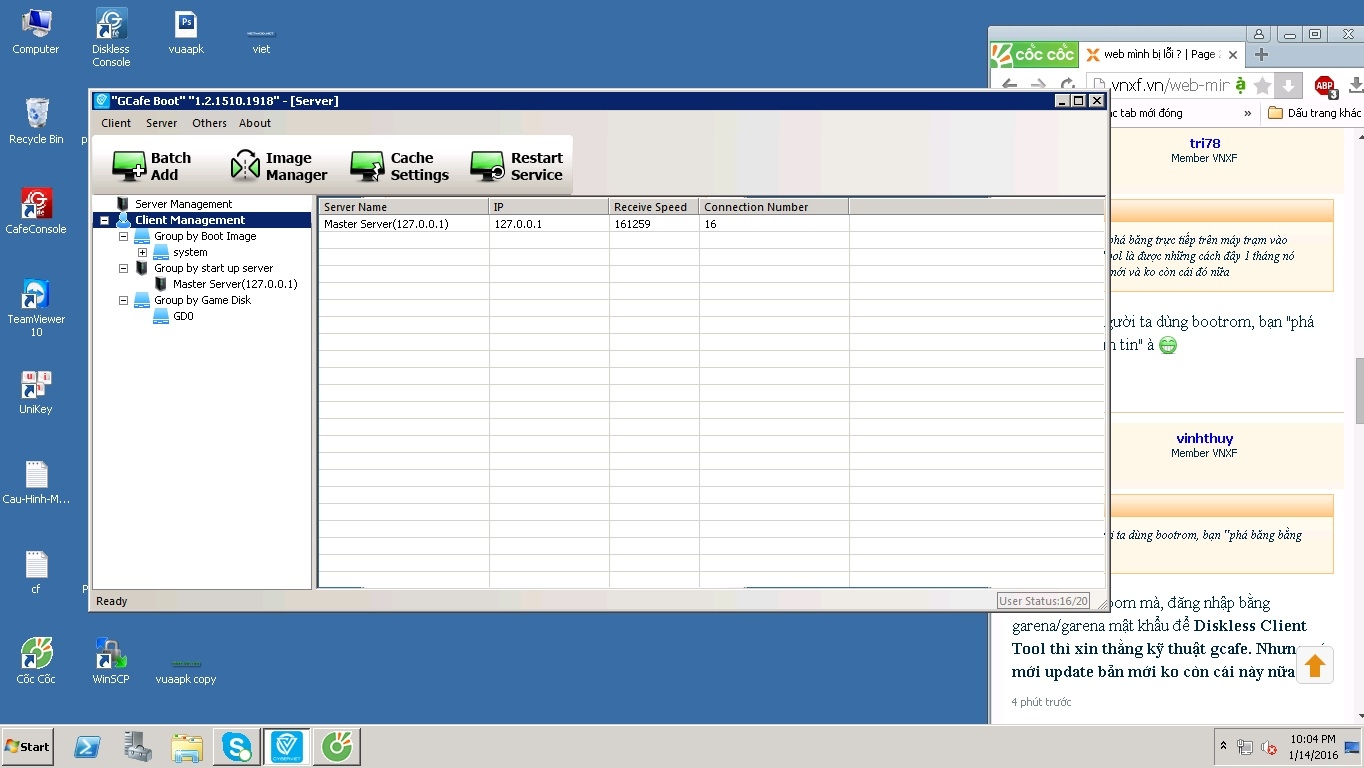Screen dimensions: 1364x768
Task: Sort by the Receive Speed column header
Action: (652, 207)
